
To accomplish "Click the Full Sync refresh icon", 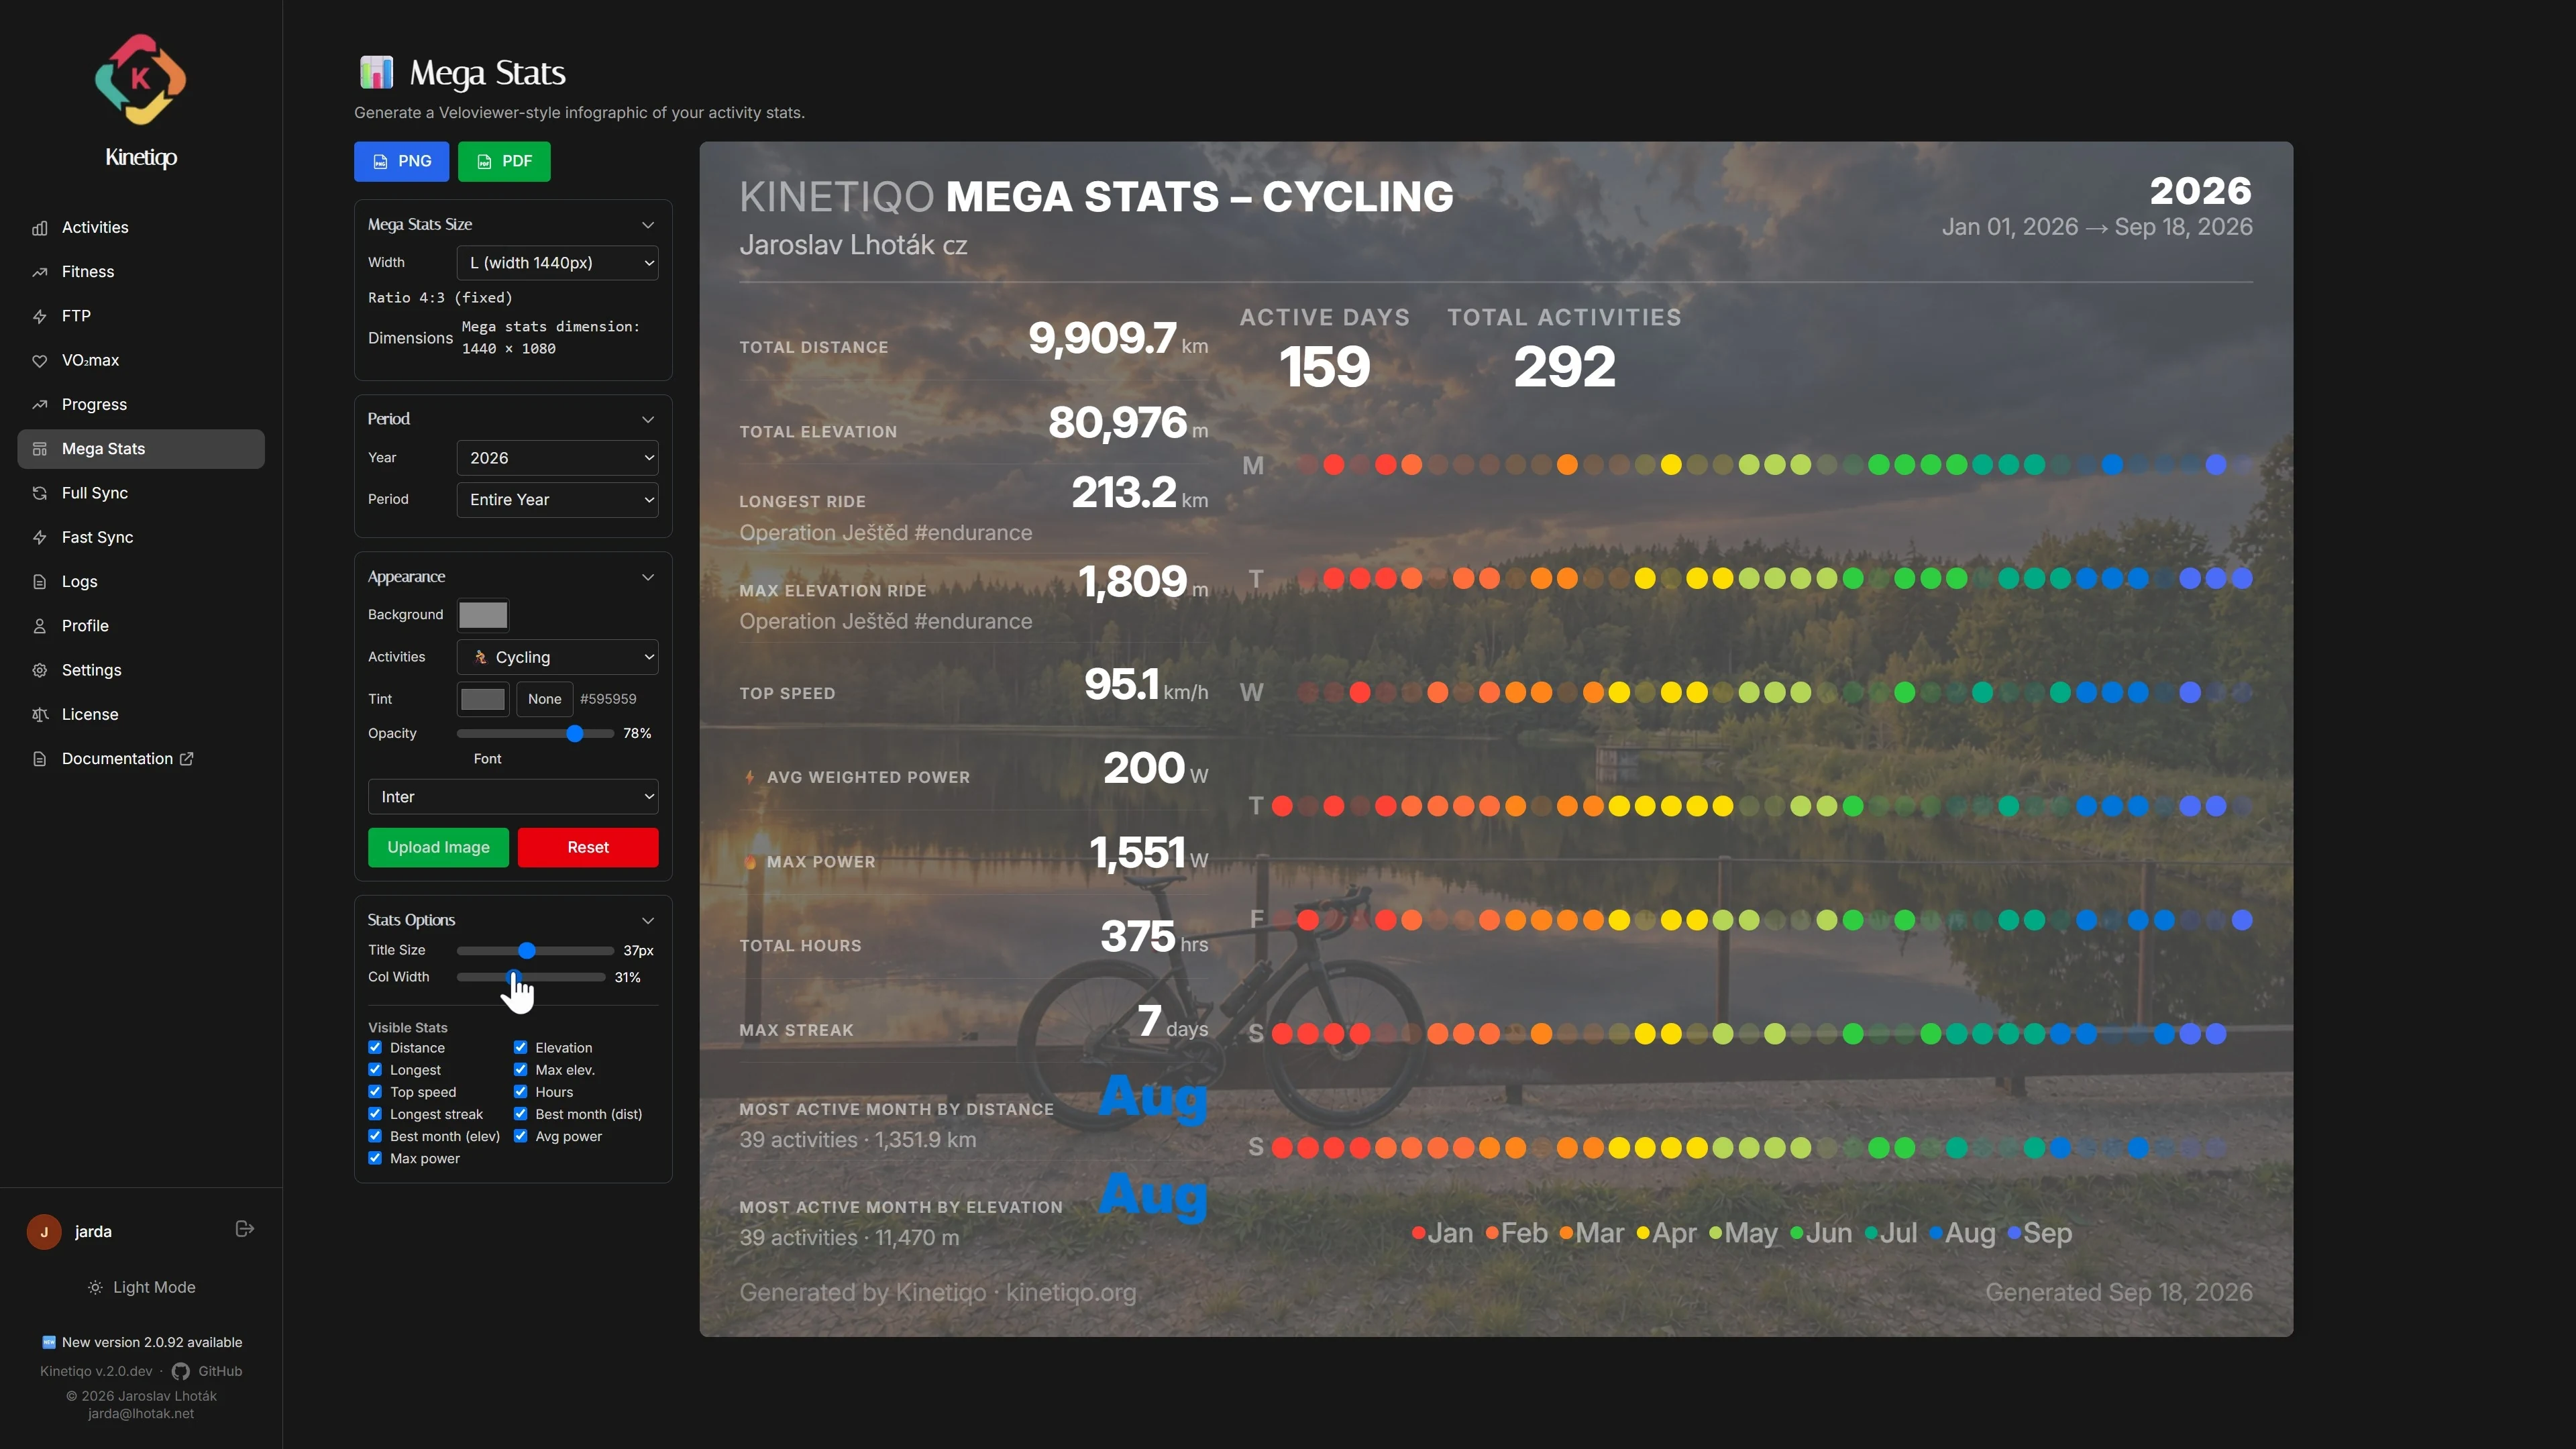I will pos(40,493).
